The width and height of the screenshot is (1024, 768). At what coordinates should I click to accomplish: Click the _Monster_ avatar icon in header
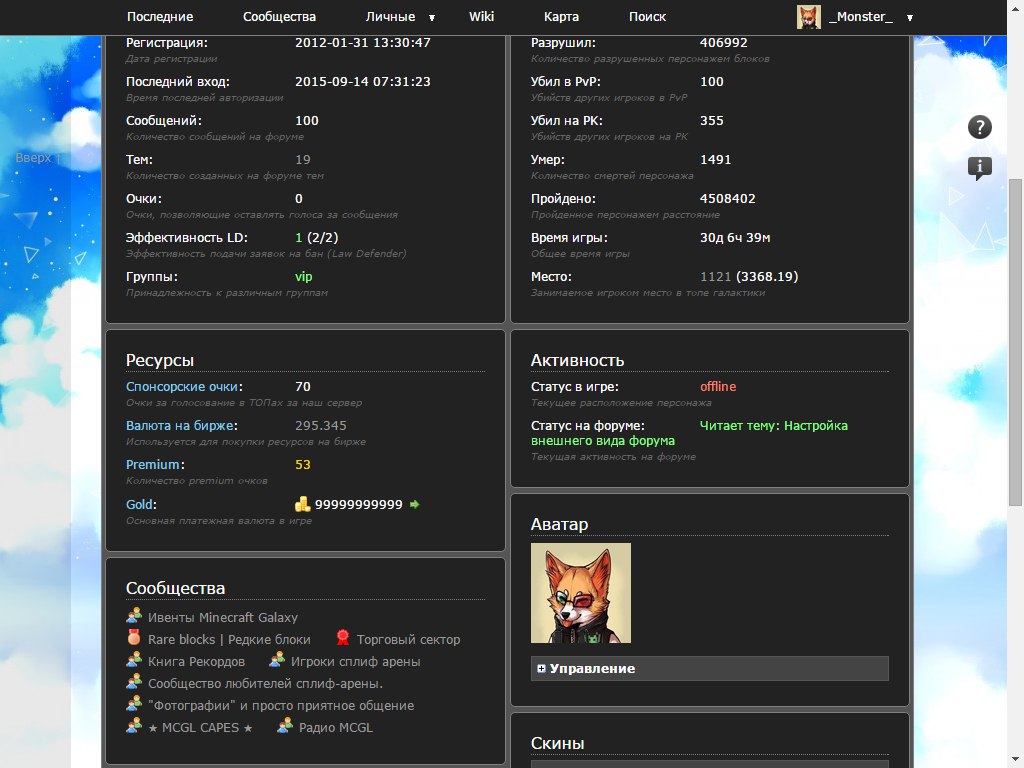tap(808, 16)
